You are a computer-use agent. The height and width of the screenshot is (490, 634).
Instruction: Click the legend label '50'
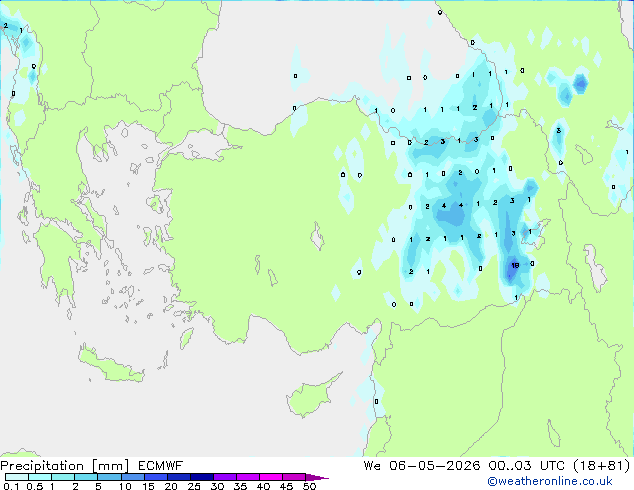309,486
